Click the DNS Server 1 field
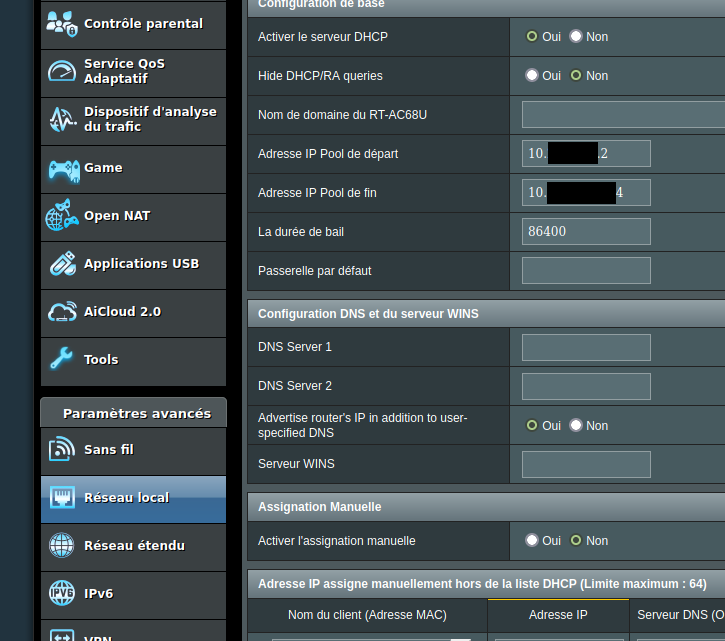Viewport: 725px width, 641px height. coord(586,347)
